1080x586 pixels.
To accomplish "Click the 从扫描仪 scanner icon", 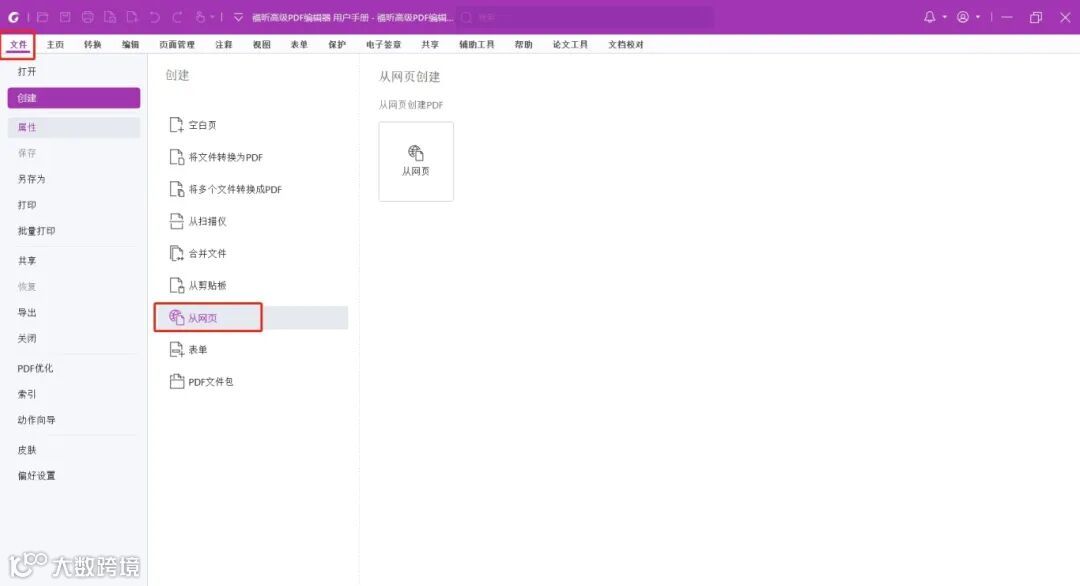I will pyautogui.click(x=176, y=221).
